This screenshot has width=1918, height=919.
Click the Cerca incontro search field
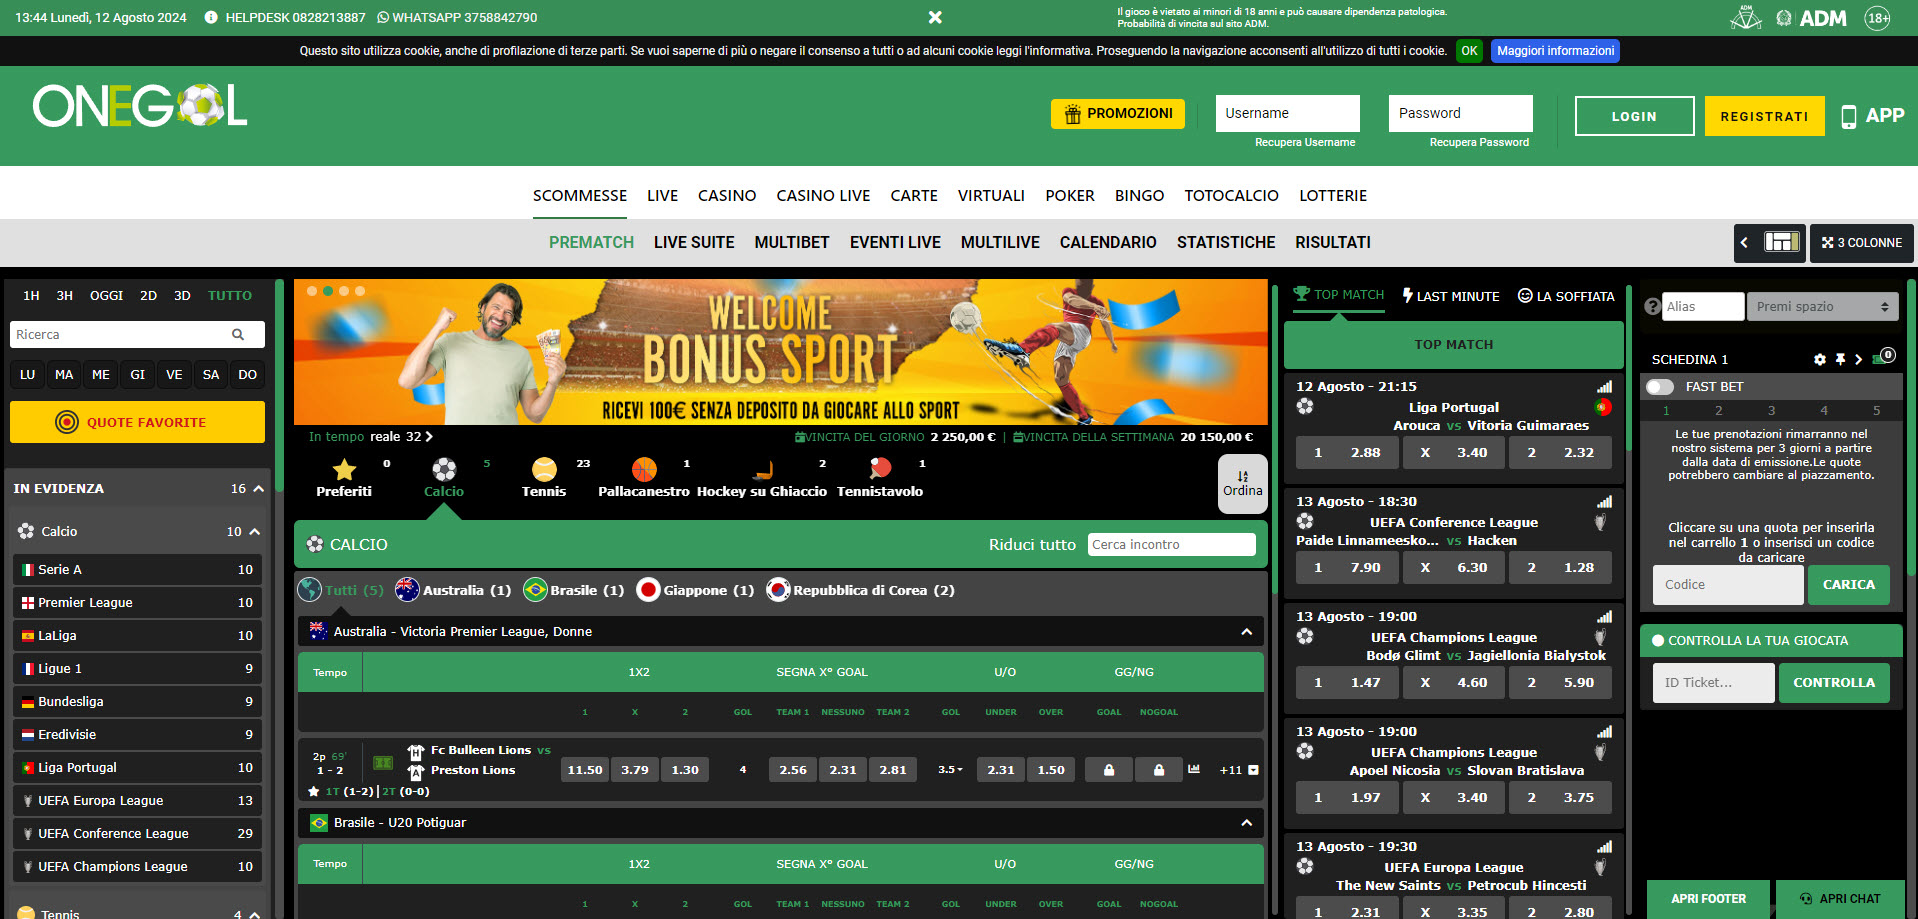pos(1171,544)
